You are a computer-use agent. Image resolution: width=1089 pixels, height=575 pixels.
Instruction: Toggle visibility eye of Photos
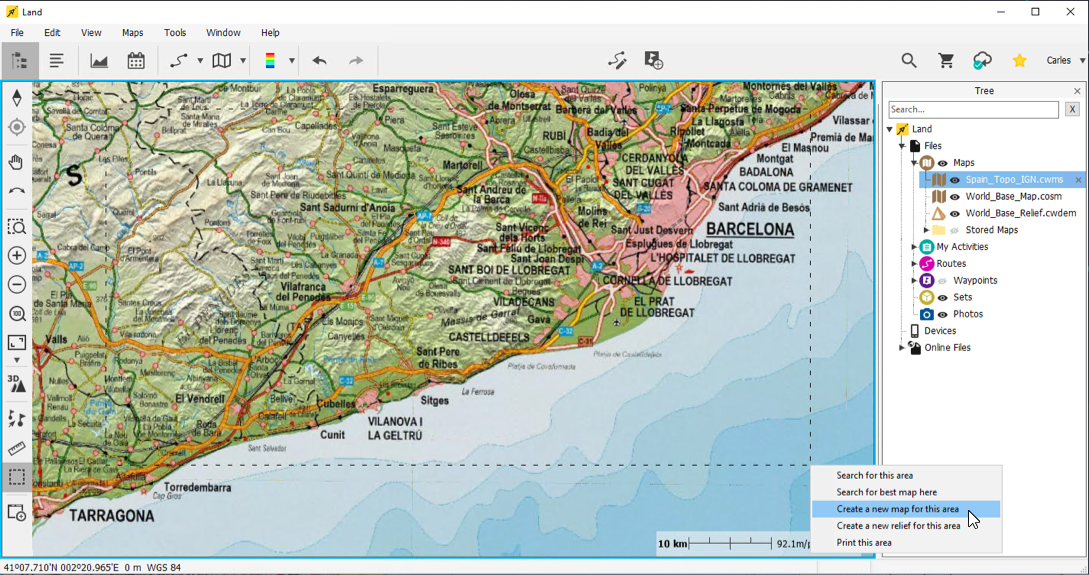tap(942, 315)
